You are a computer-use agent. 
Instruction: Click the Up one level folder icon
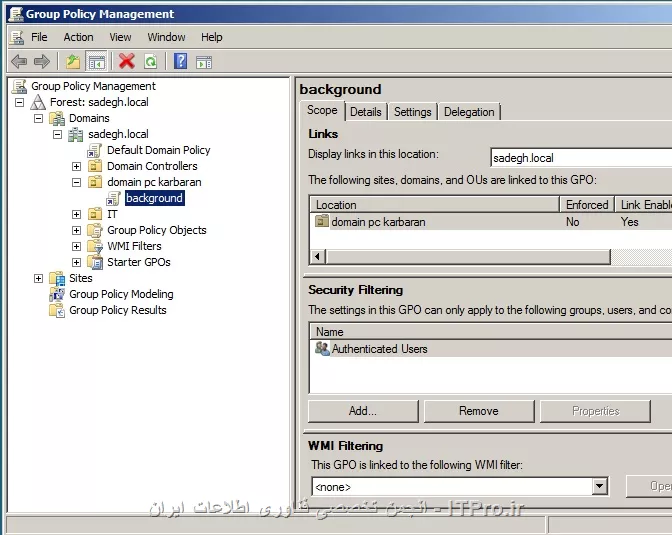tap(73, 61)
